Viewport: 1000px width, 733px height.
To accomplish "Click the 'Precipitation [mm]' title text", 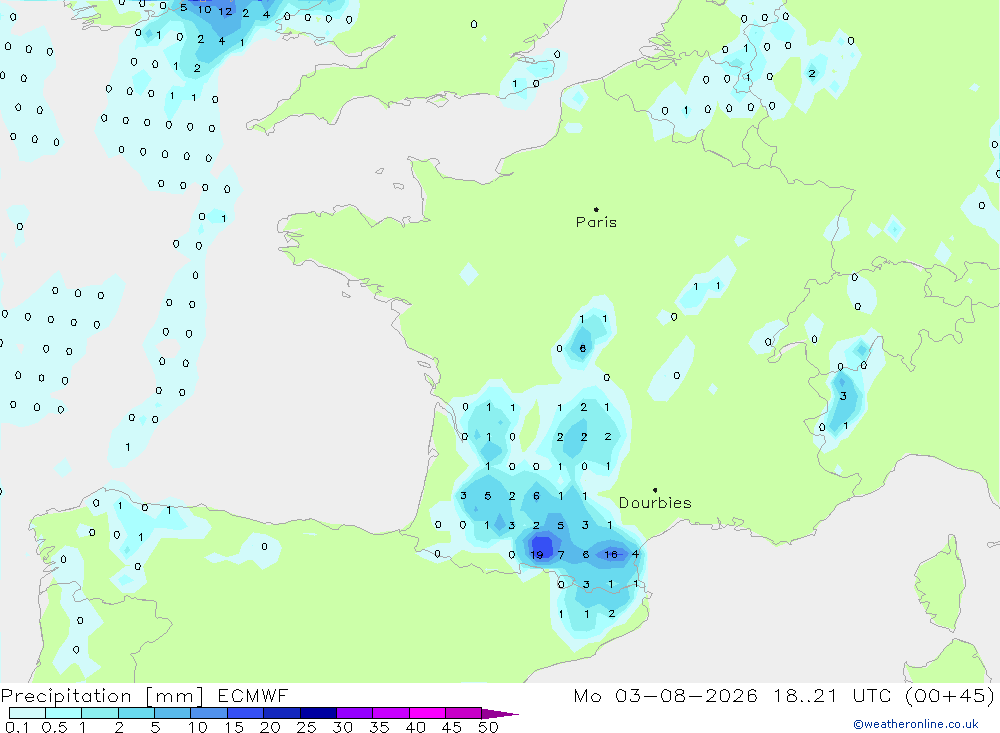I will (x=102, y=696).
